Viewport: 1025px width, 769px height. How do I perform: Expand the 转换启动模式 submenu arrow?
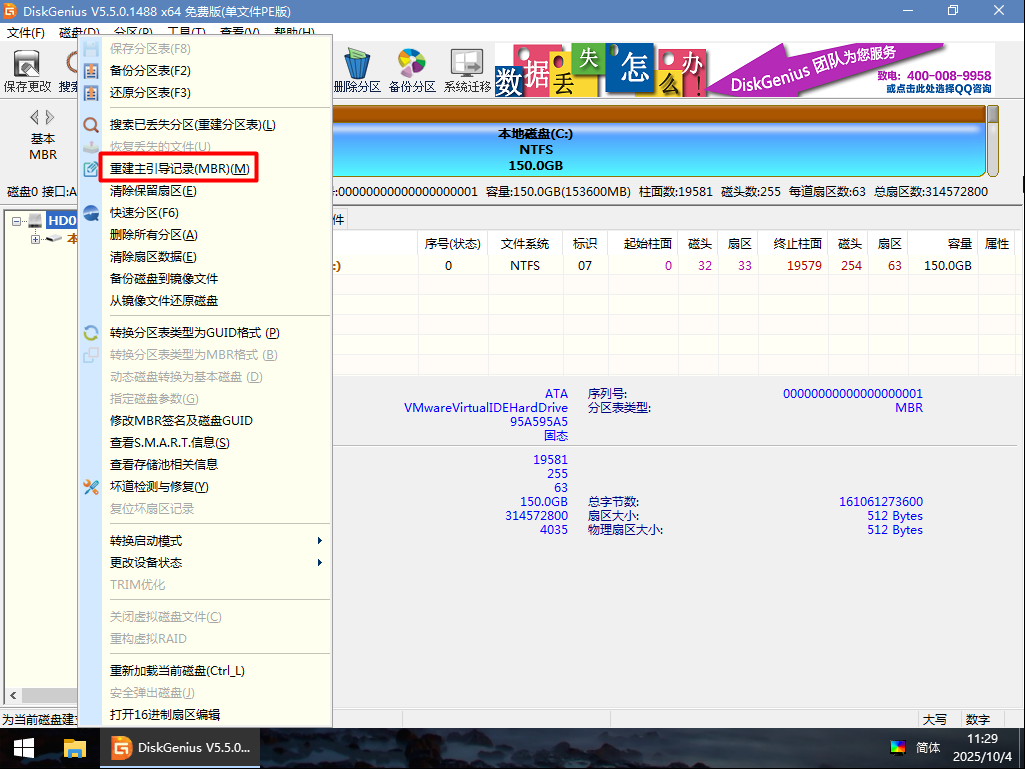[x=320, y=541]
